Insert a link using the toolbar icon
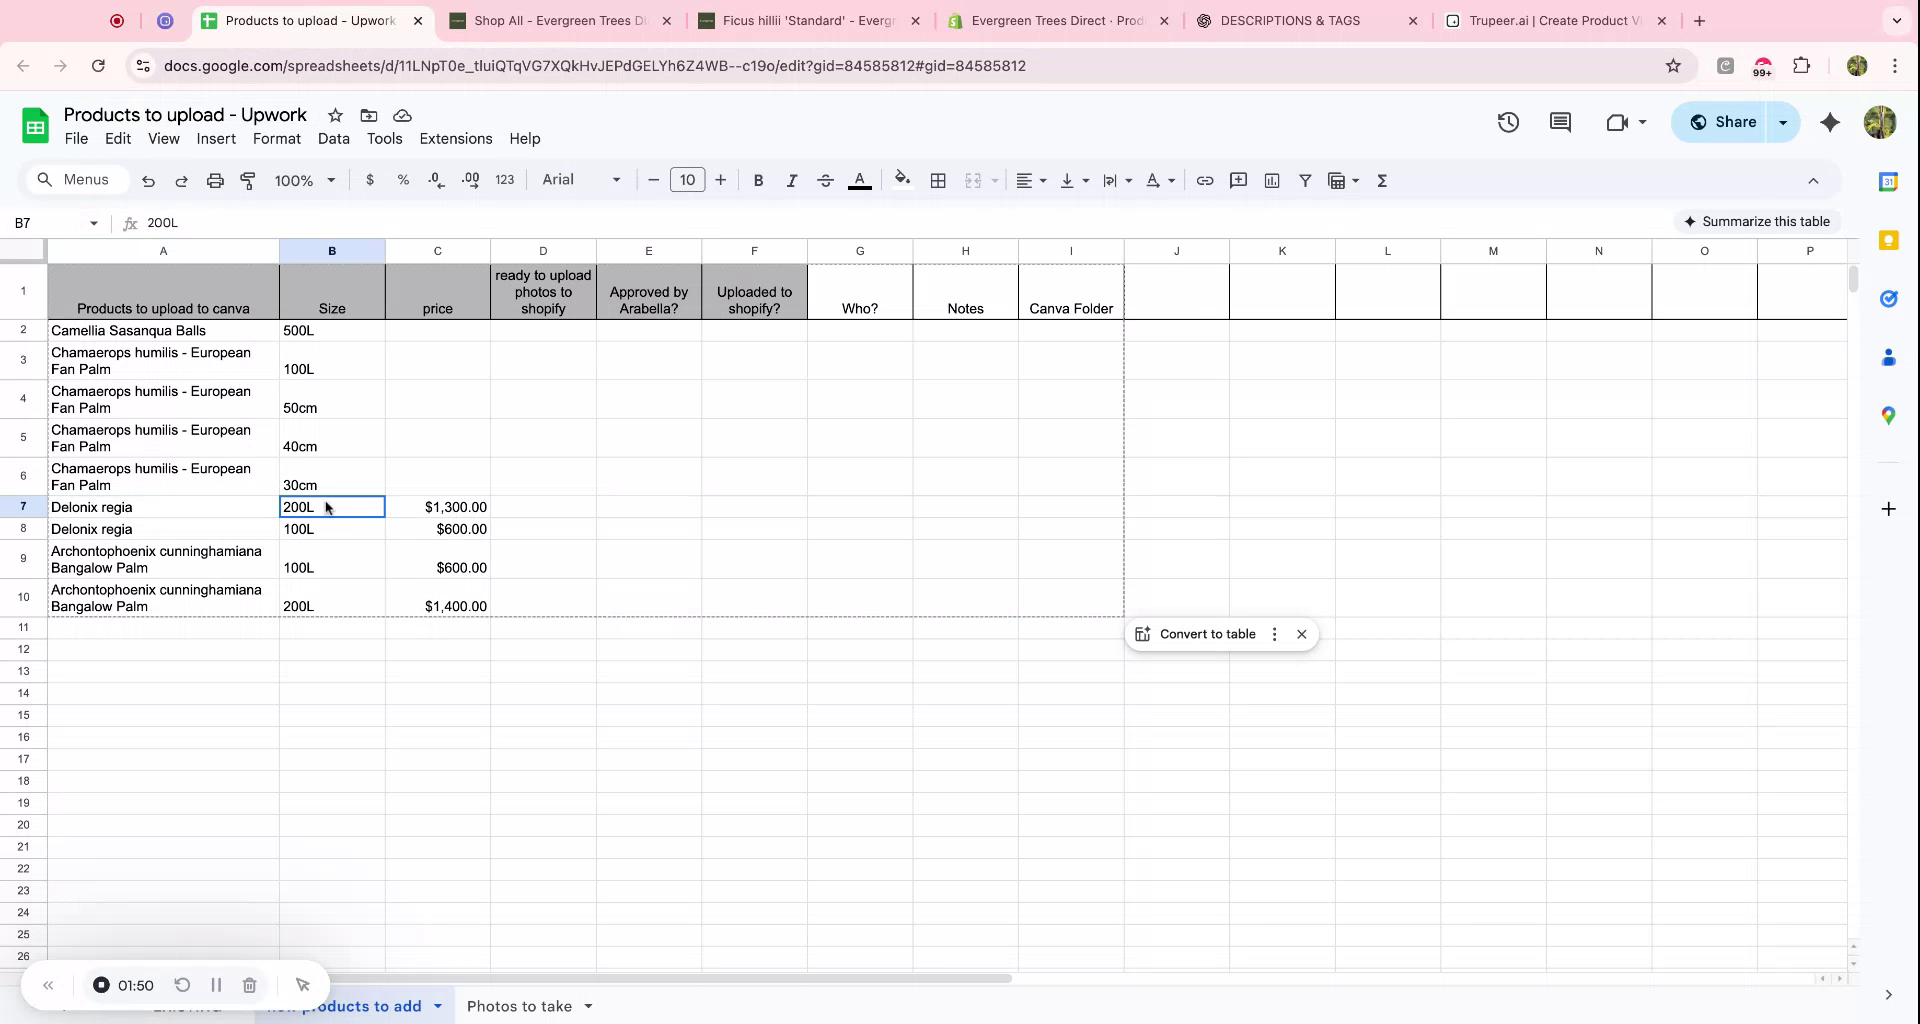This screenshot has width=1920, height=1024. [x=1205, y=180]
